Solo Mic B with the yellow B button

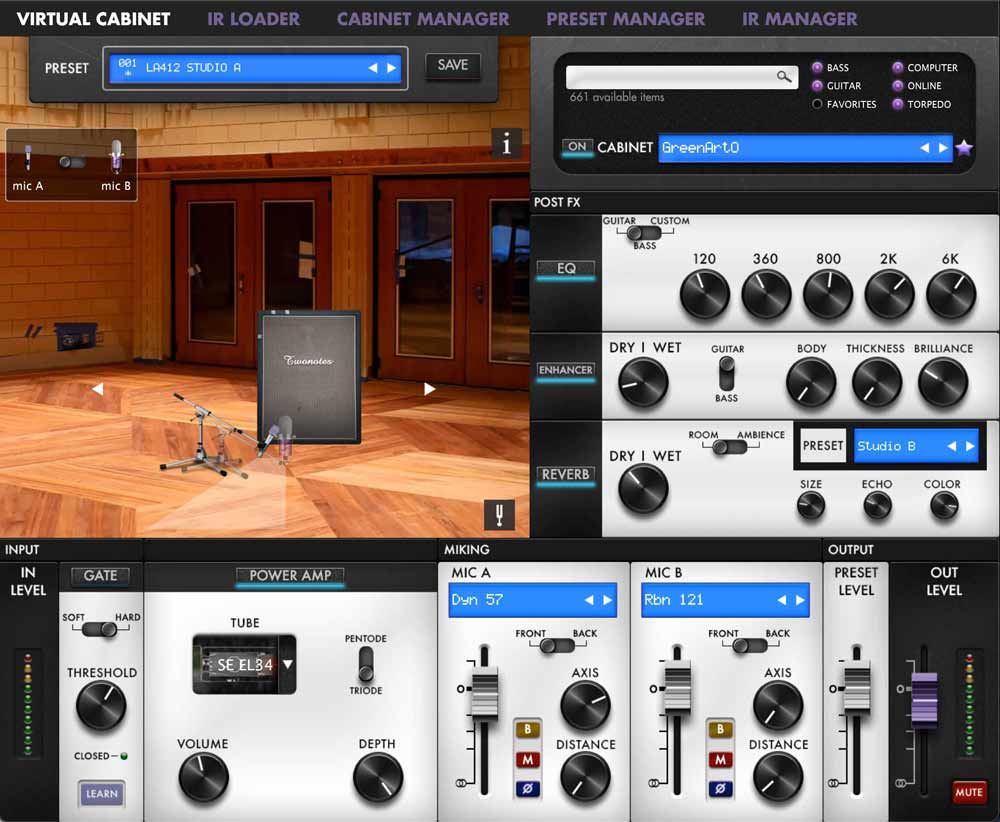point(720,730)
